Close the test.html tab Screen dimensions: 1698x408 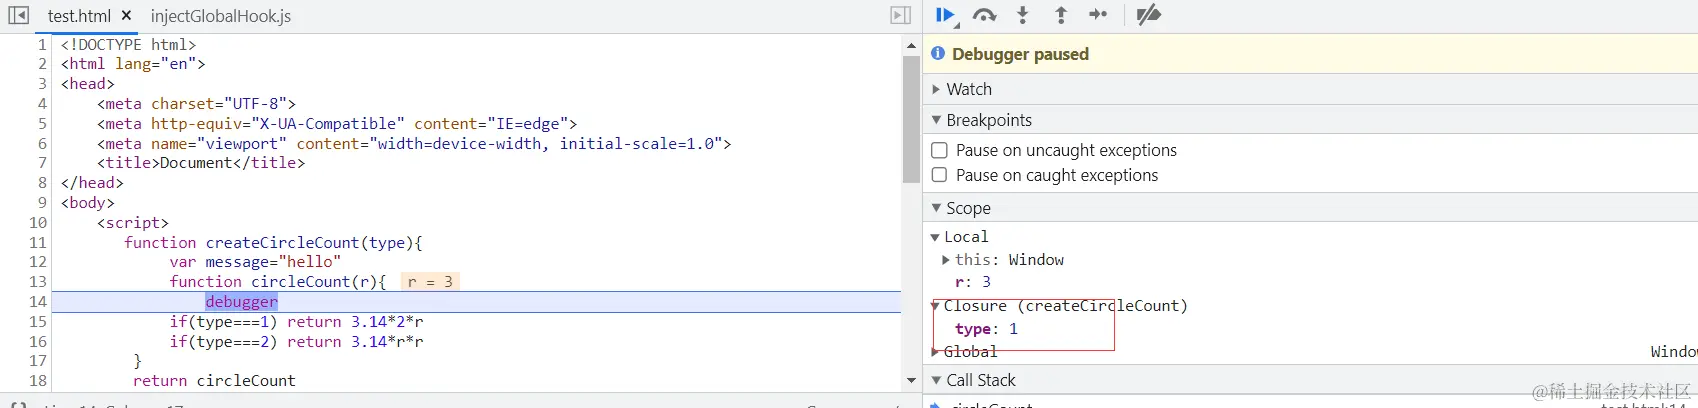(126, 16)
